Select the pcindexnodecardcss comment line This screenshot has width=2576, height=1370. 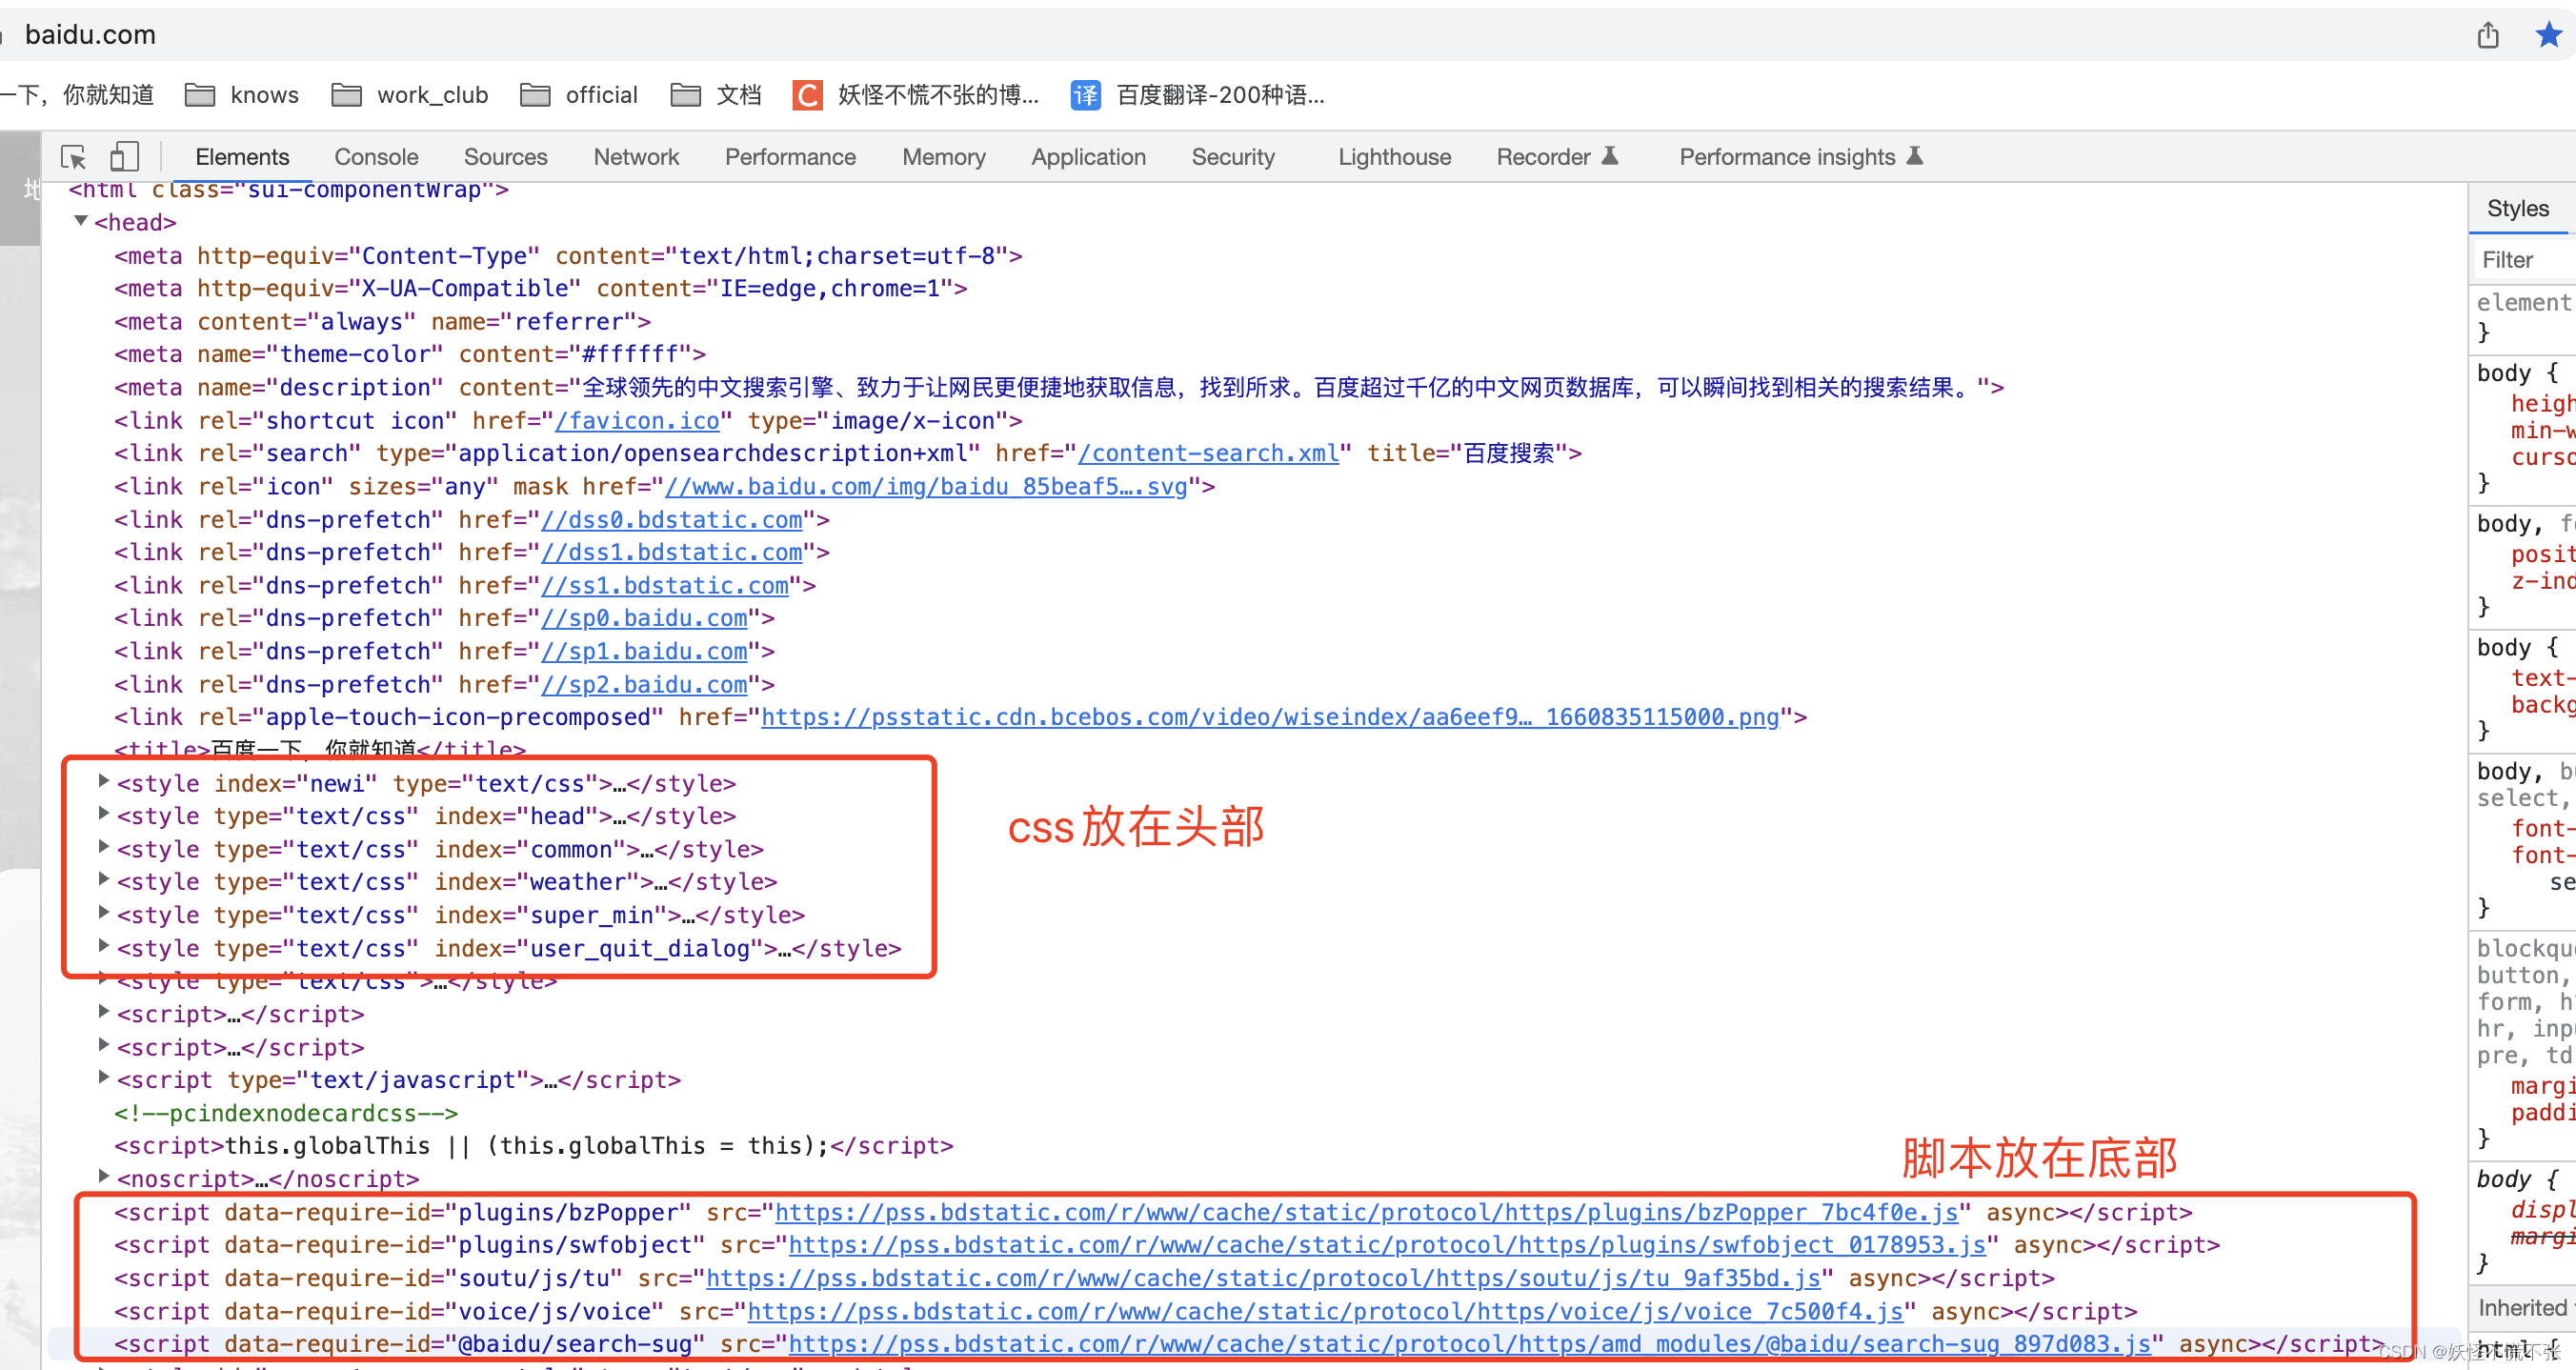point(286,1113)
